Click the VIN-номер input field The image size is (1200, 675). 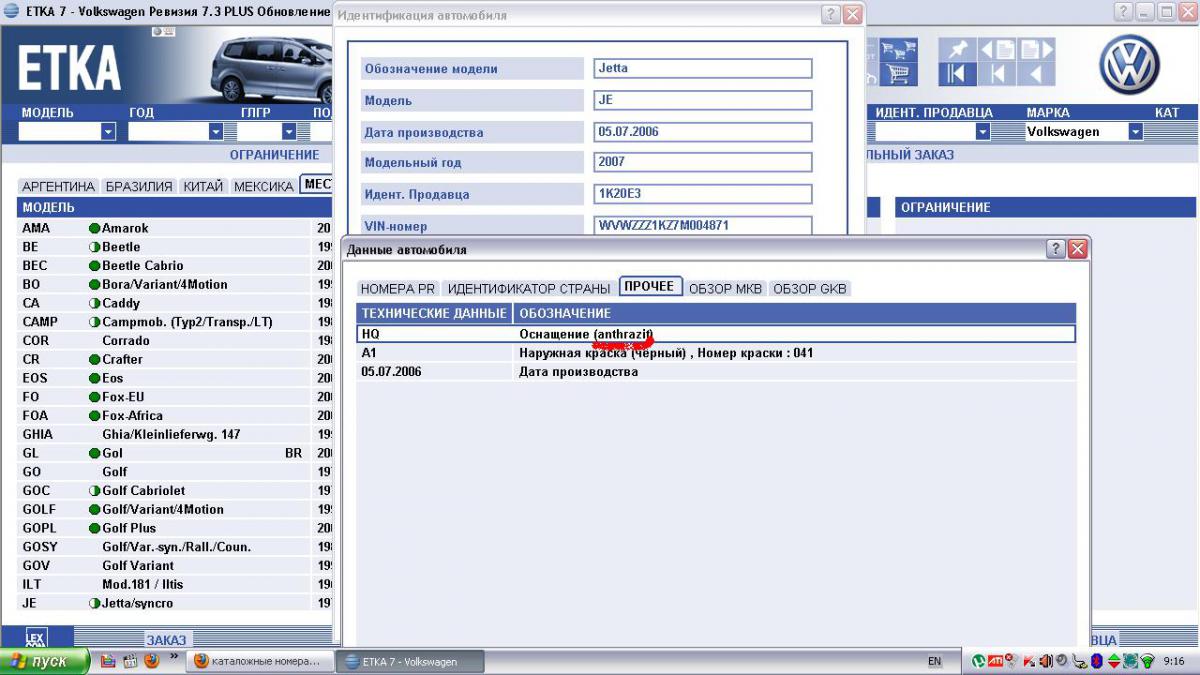pos(702,226)
